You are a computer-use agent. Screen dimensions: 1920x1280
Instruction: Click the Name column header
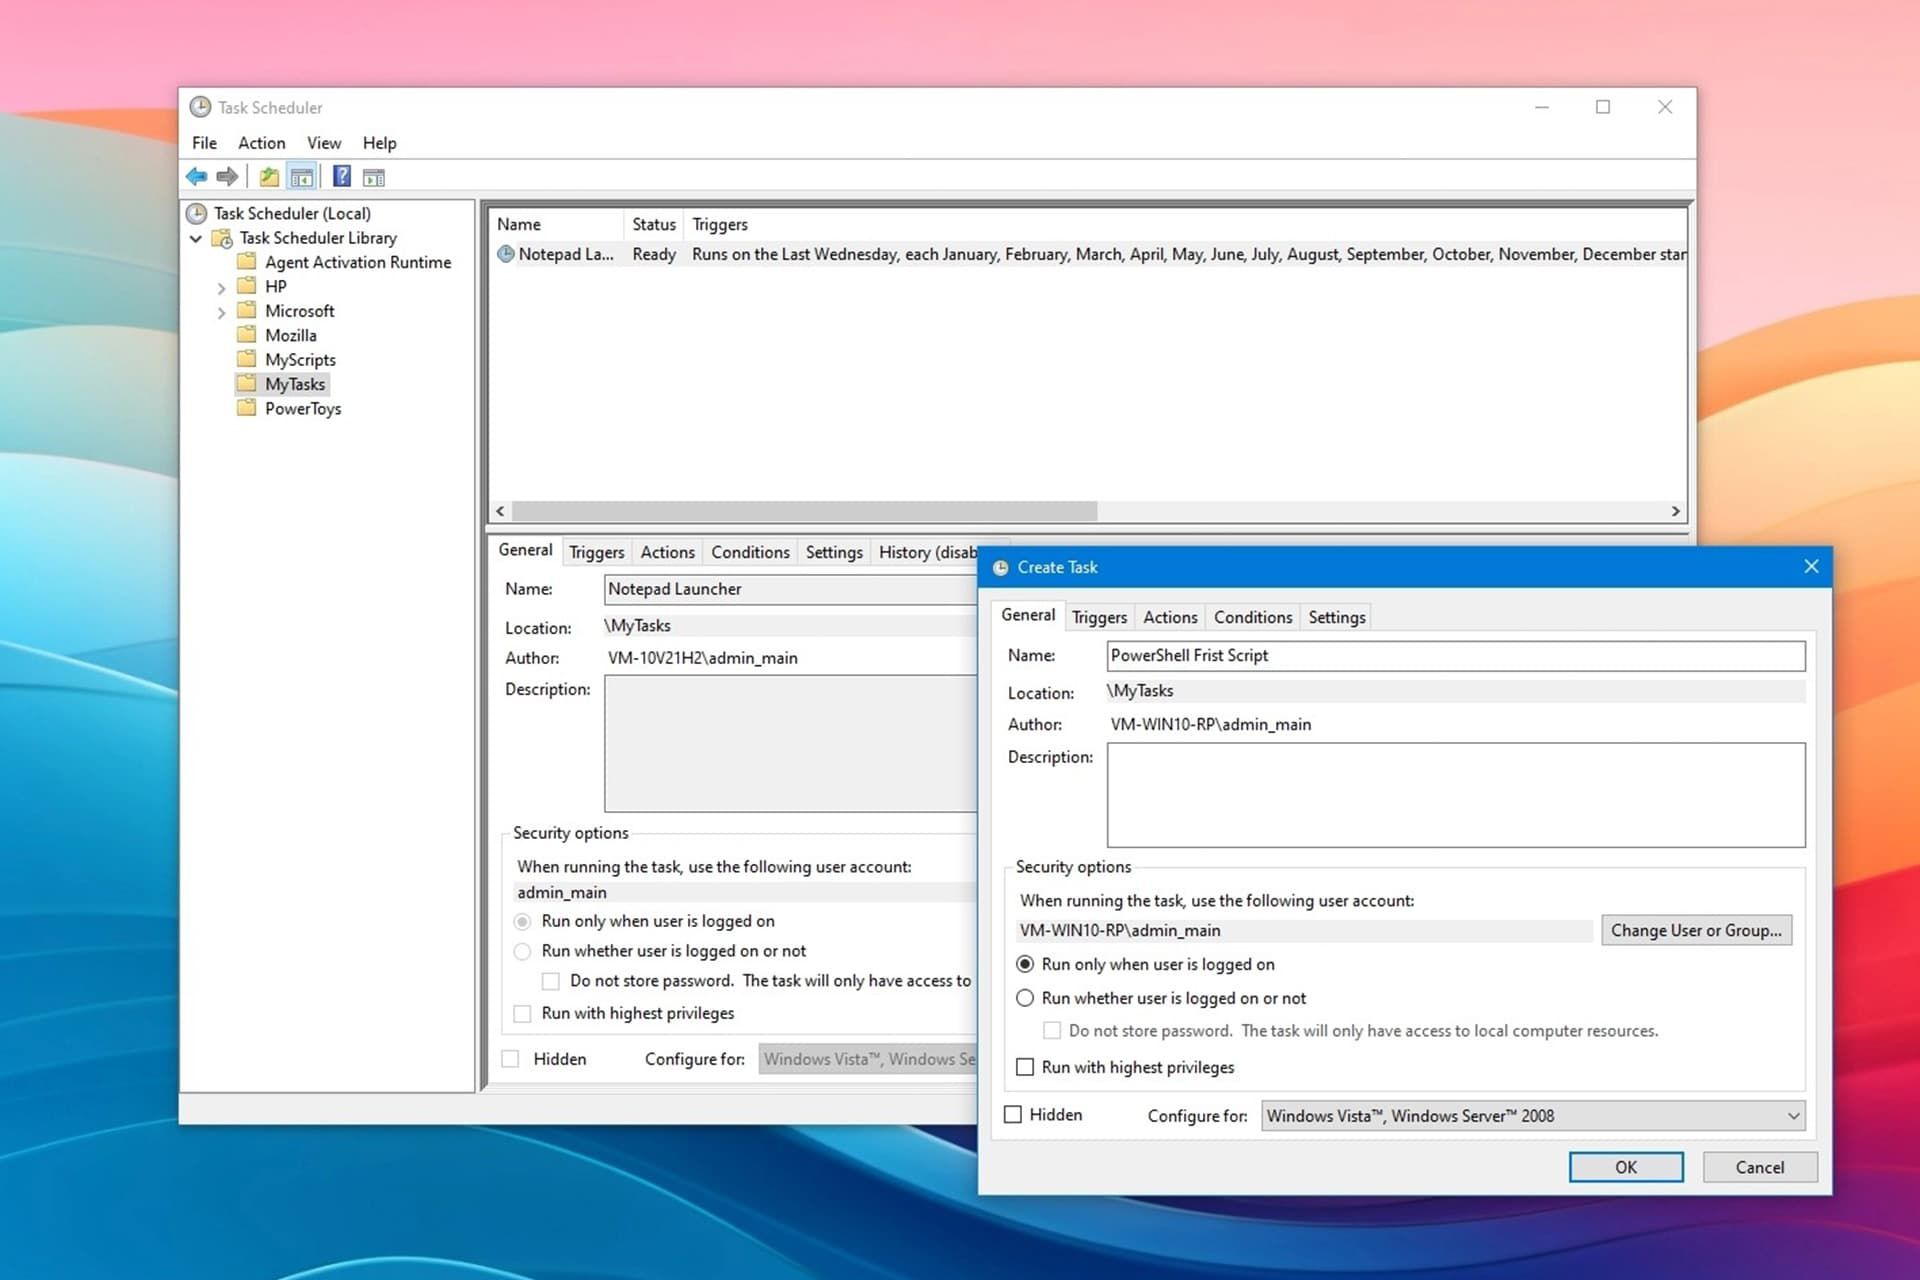[x=556, y=224]
